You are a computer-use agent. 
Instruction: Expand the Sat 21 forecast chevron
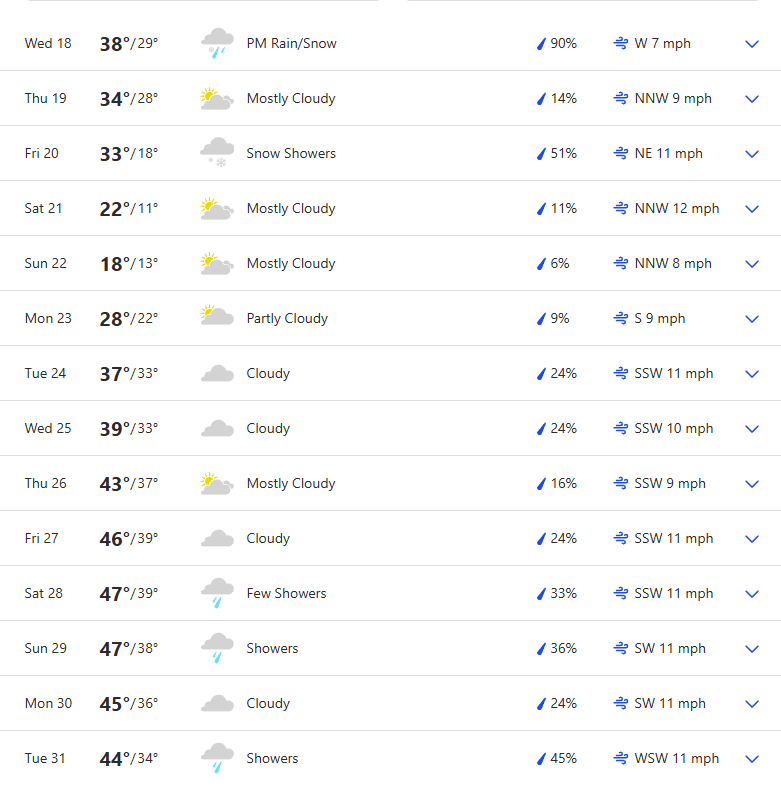(753, 209)
